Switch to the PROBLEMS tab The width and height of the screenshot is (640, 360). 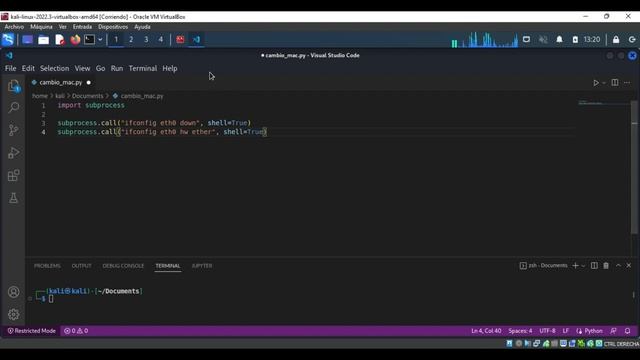[47, 266]
